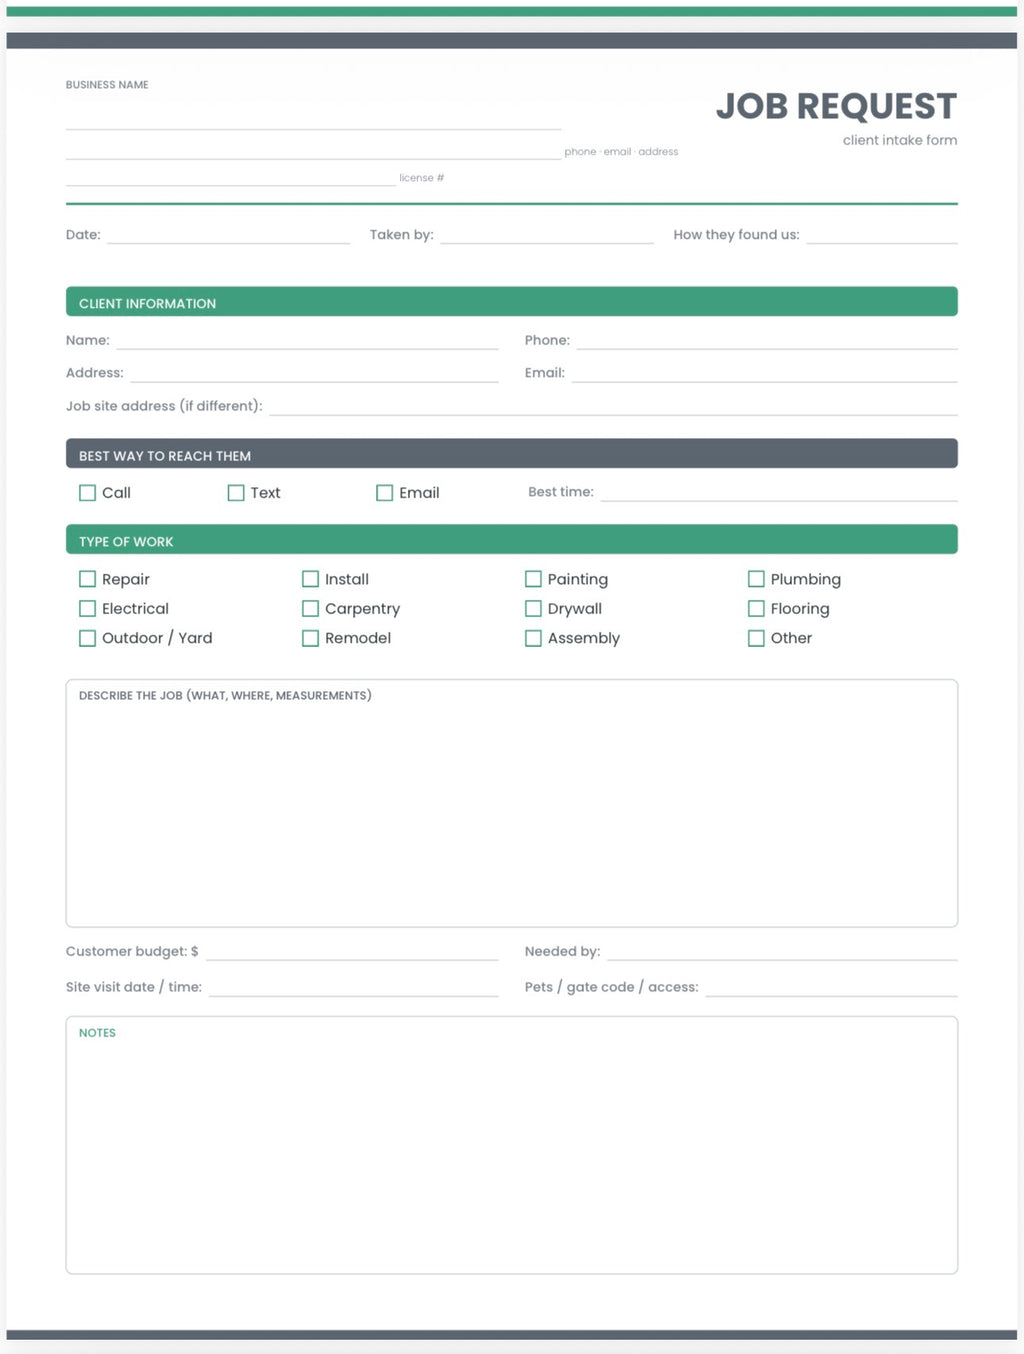
Task: Click the Taken by field
Action: tap(547, 234)
